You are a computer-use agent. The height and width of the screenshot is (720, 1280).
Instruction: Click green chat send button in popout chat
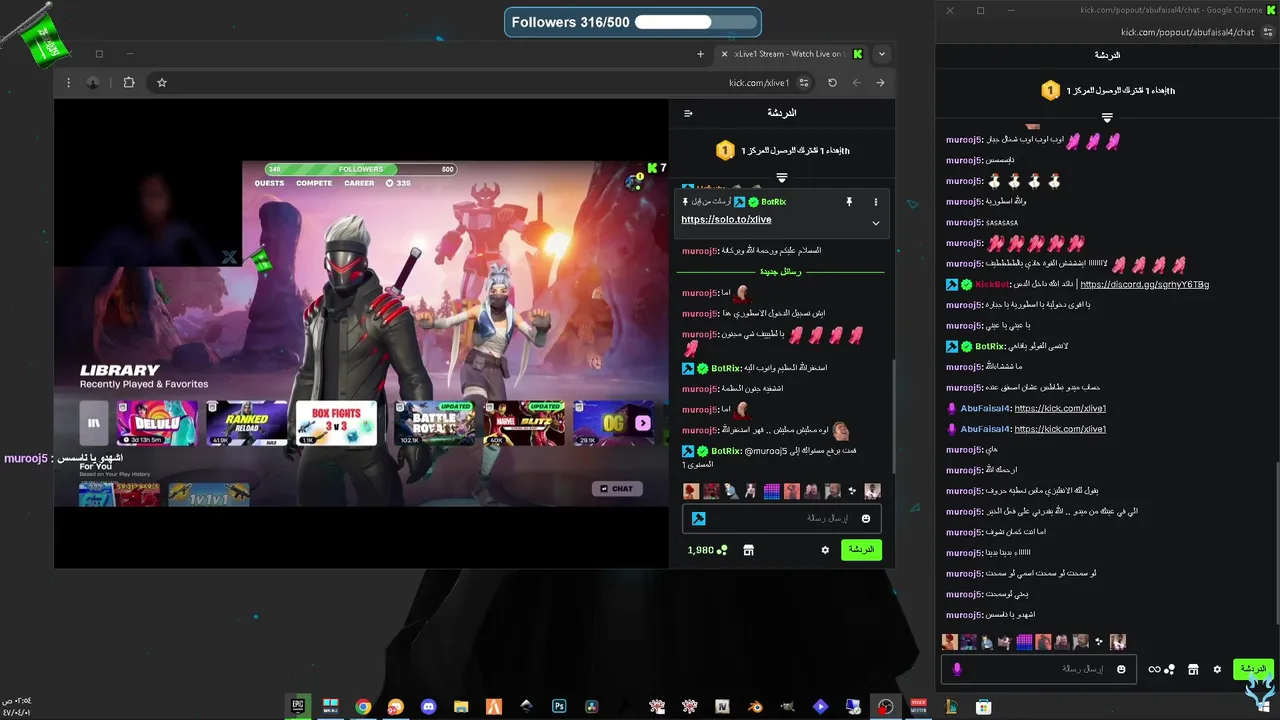(x=1253, y=669)
